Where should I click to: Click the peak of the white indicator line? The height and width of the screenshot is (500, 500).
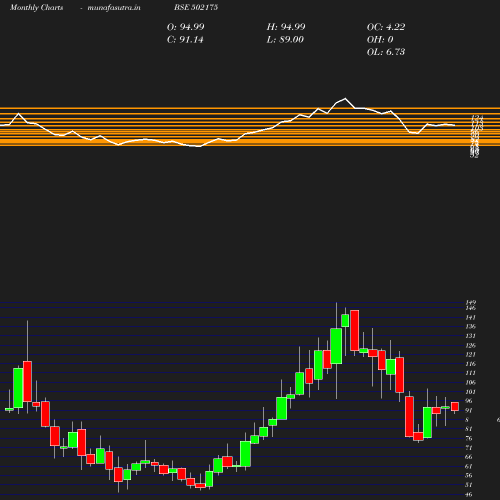(345, 99)
